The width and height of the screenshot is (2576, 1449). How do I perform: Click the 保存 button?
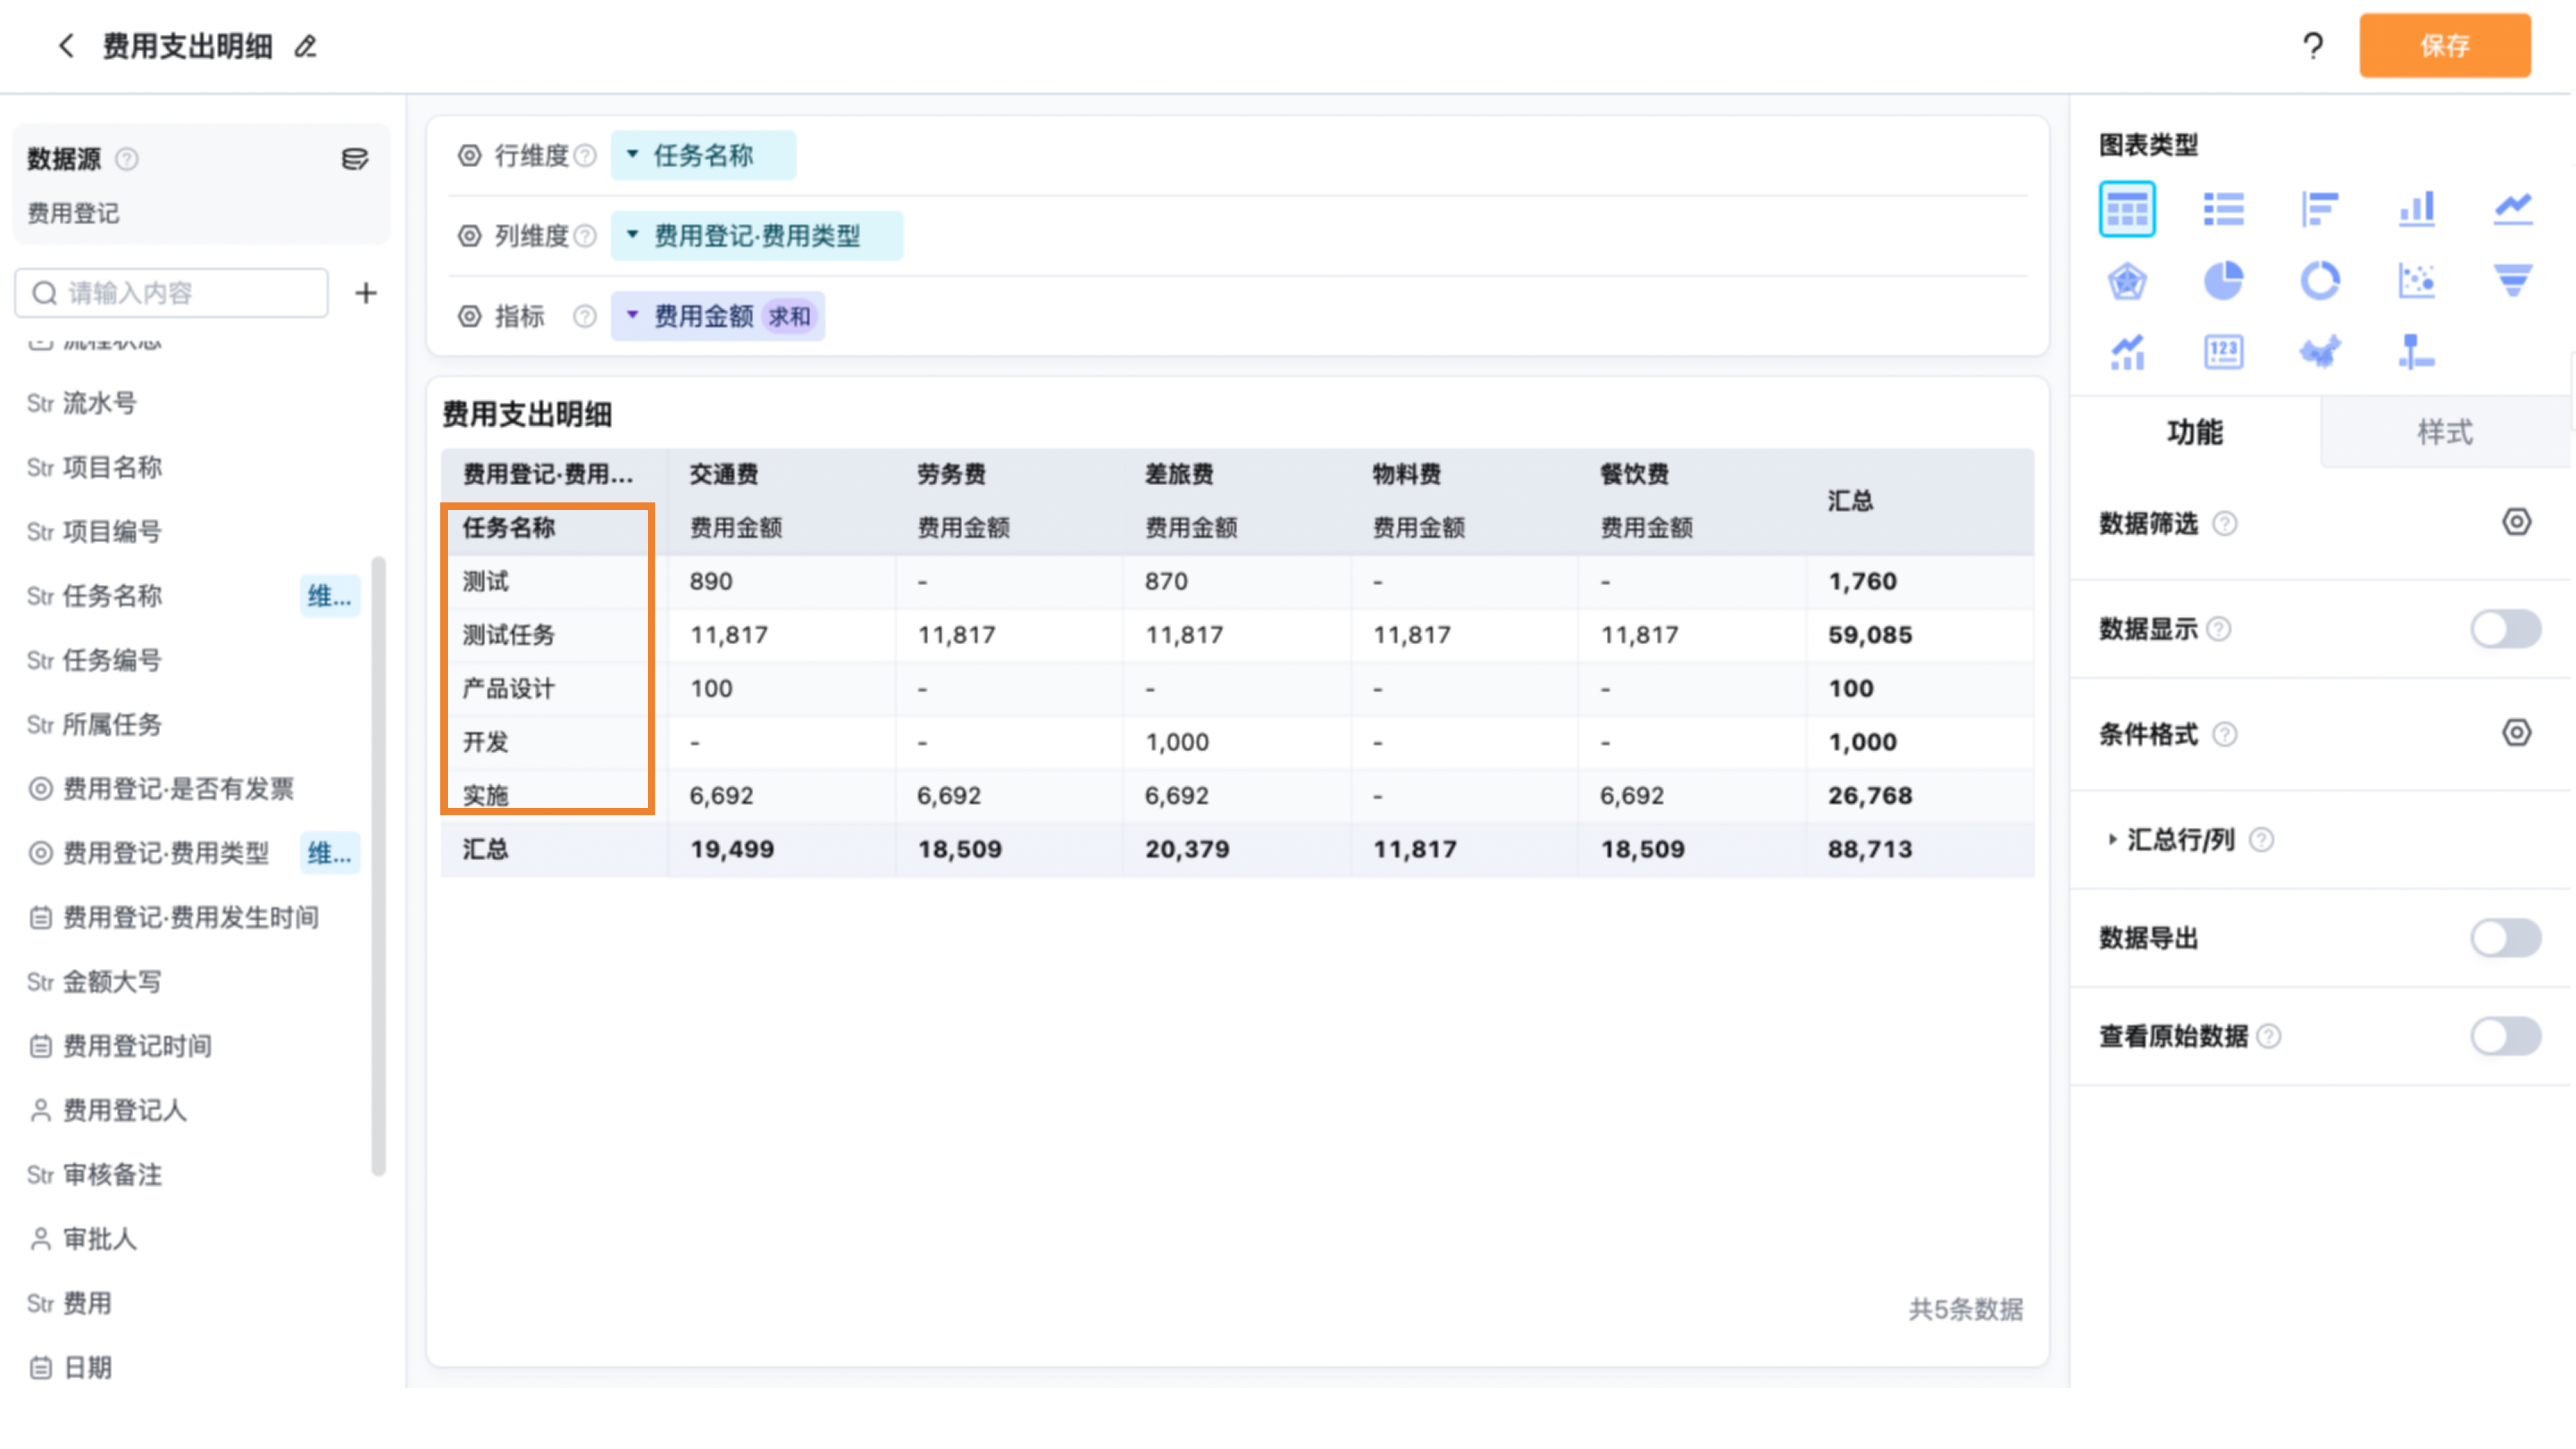click(2445, 46)
